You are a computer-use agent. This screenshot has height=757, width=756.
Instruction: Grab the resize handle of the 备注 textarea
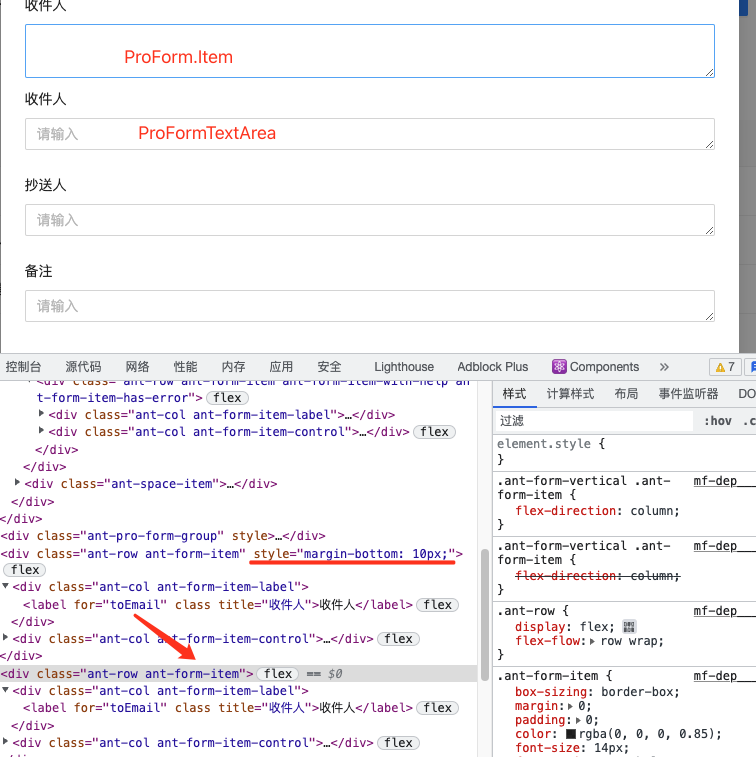coord(709,317)
